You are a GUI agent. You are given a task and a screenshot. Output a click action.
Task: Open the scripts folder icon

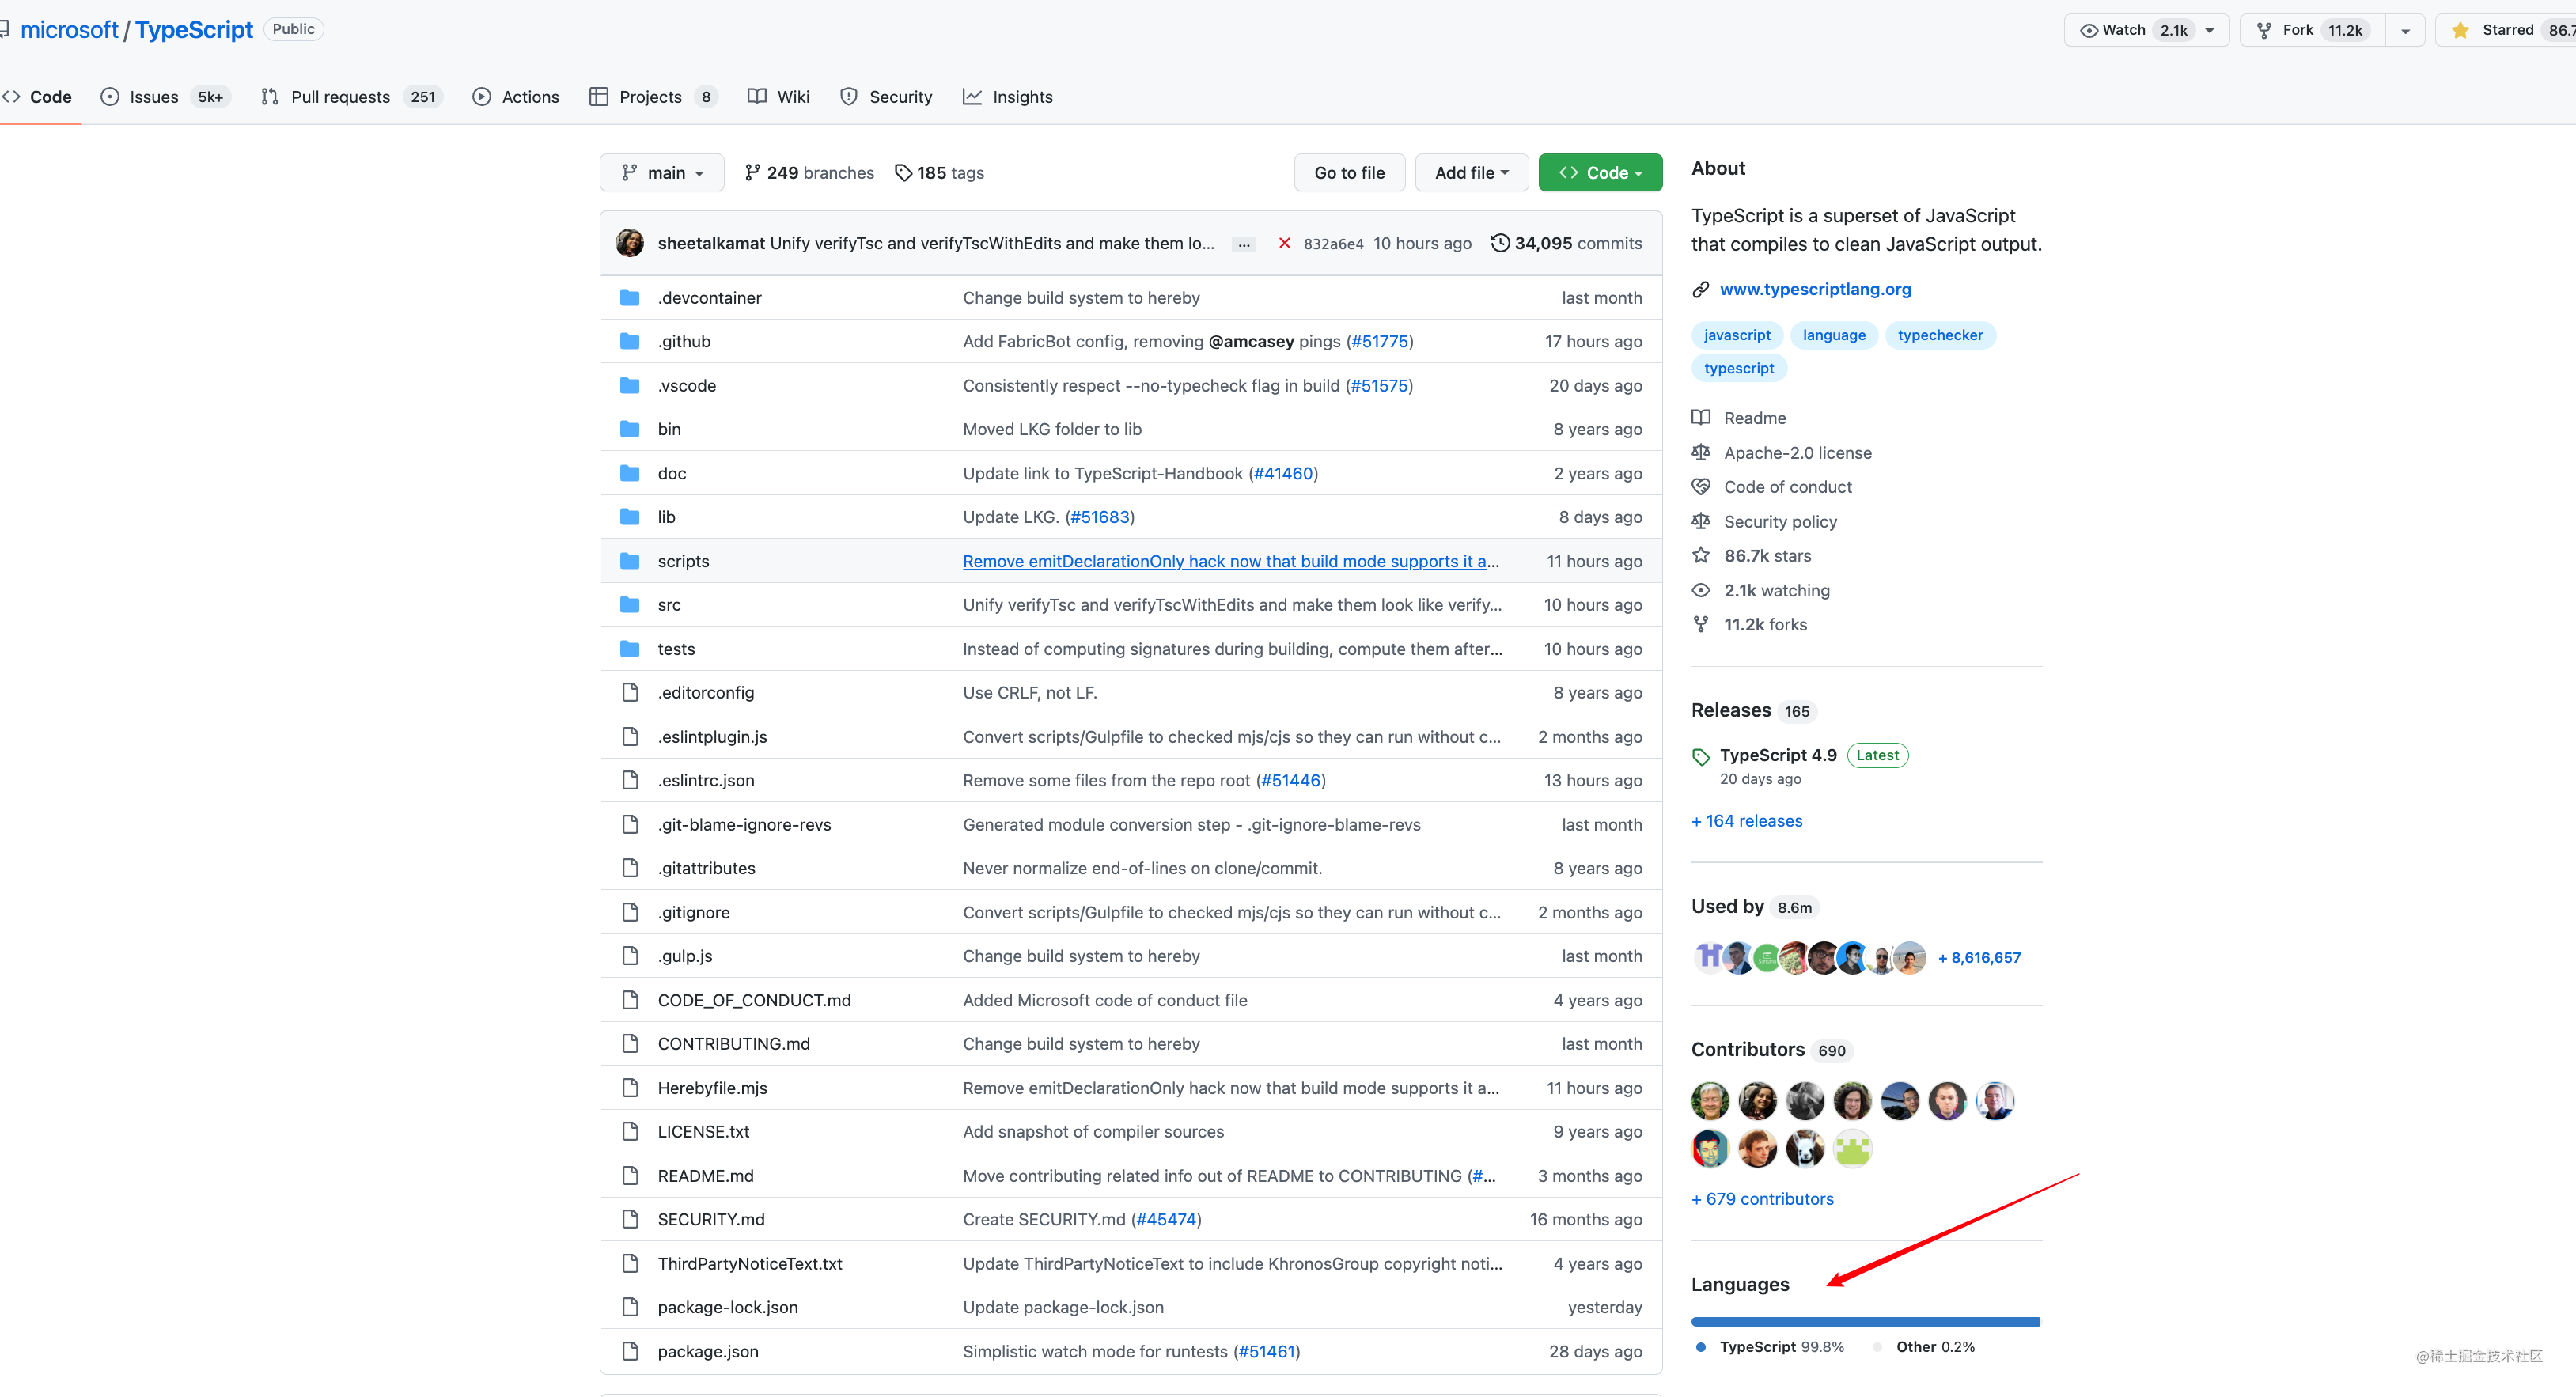[629, 561]
